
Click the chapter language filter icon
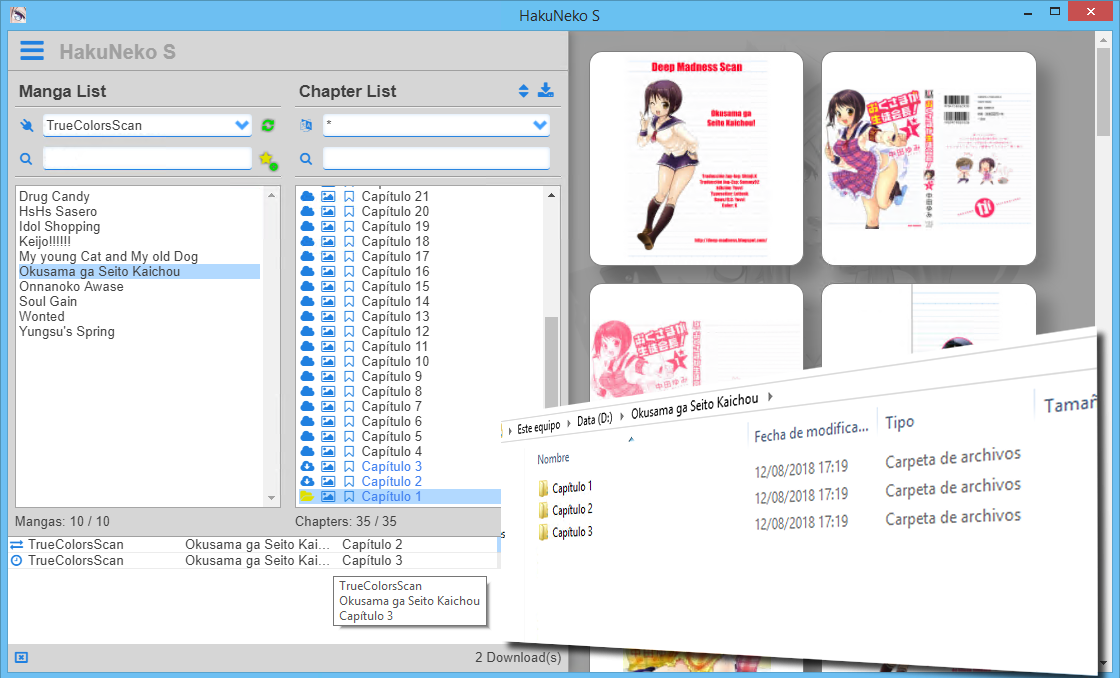pos(306,125)
